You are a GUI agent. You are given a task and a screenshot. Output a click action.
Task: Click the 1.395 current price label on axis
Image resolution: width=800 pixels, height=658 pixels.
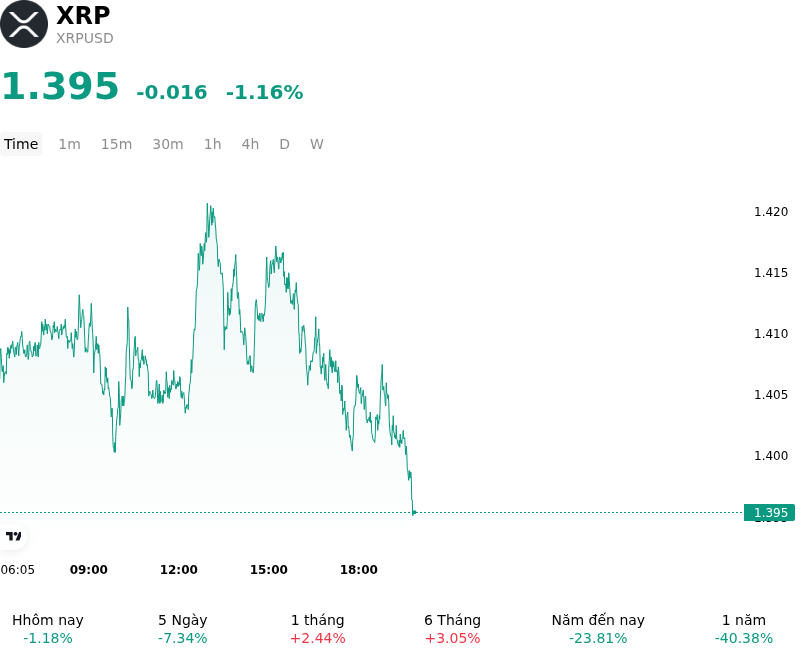click(770, 513)
